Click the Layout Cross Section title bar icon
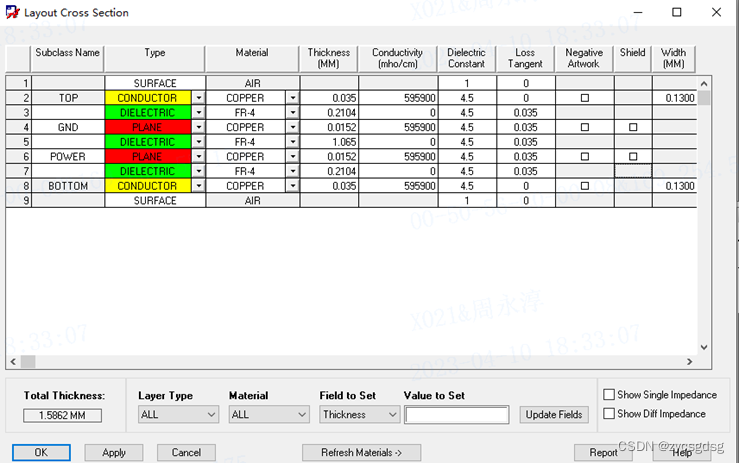Viewport: 739px width, 463px height. click(12, 13)
